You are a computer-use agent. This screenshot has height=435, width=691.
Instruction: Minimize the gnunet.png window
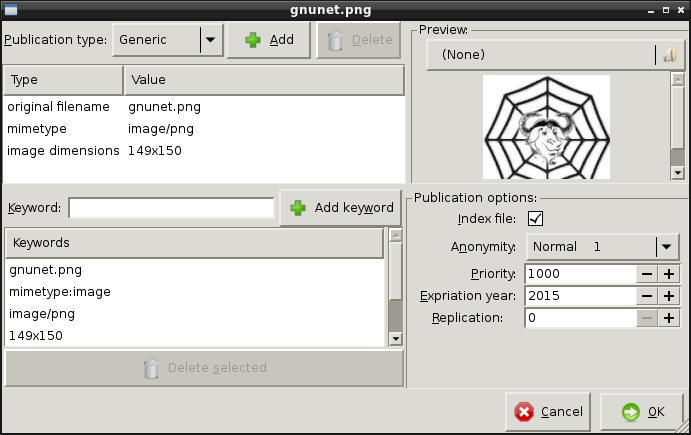[651, 10]
